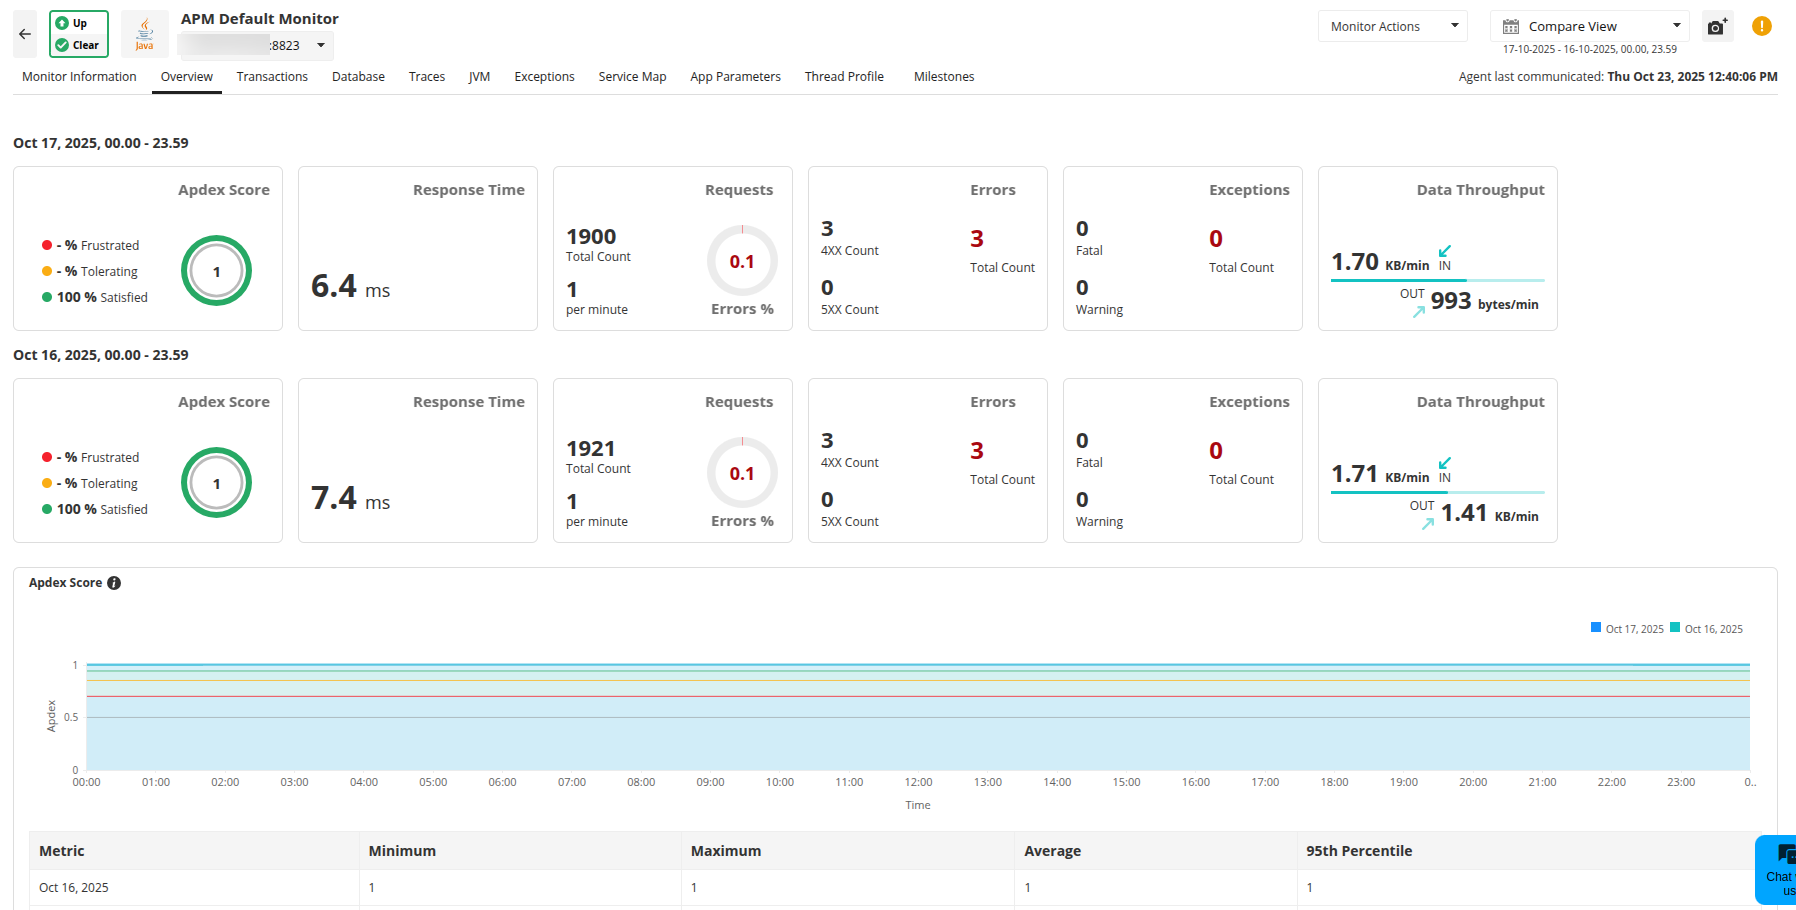The width and height of the screenshot is (1796, 910).
Task: Click the Oct 17 Apdex gauge circle
Action: (x=216, y=271)
